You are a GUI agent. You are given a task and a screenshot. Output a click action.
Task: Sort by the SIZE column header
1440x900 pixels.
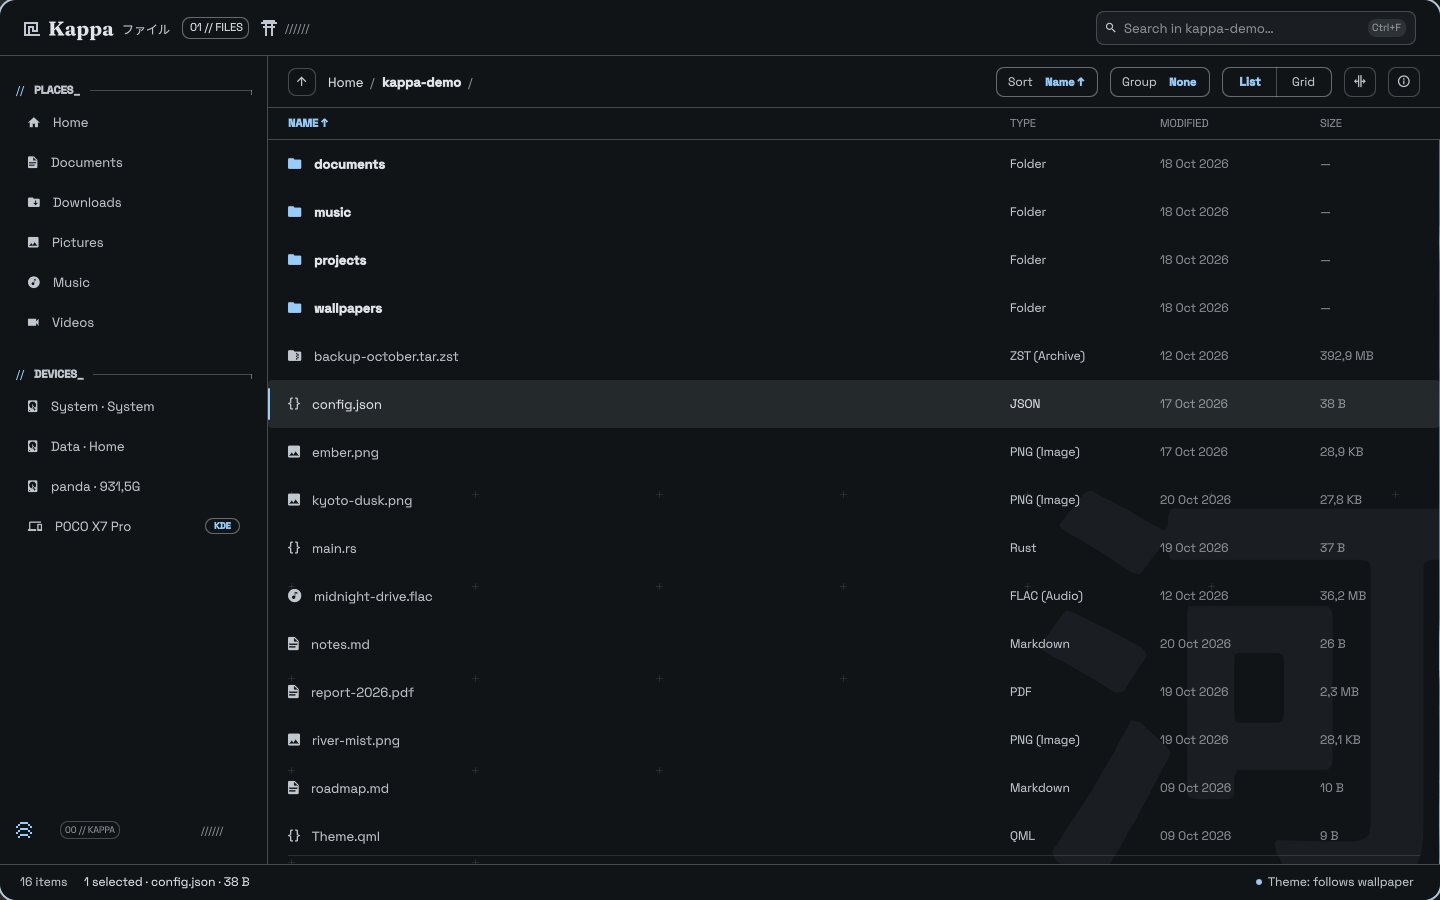[1331, 123]
